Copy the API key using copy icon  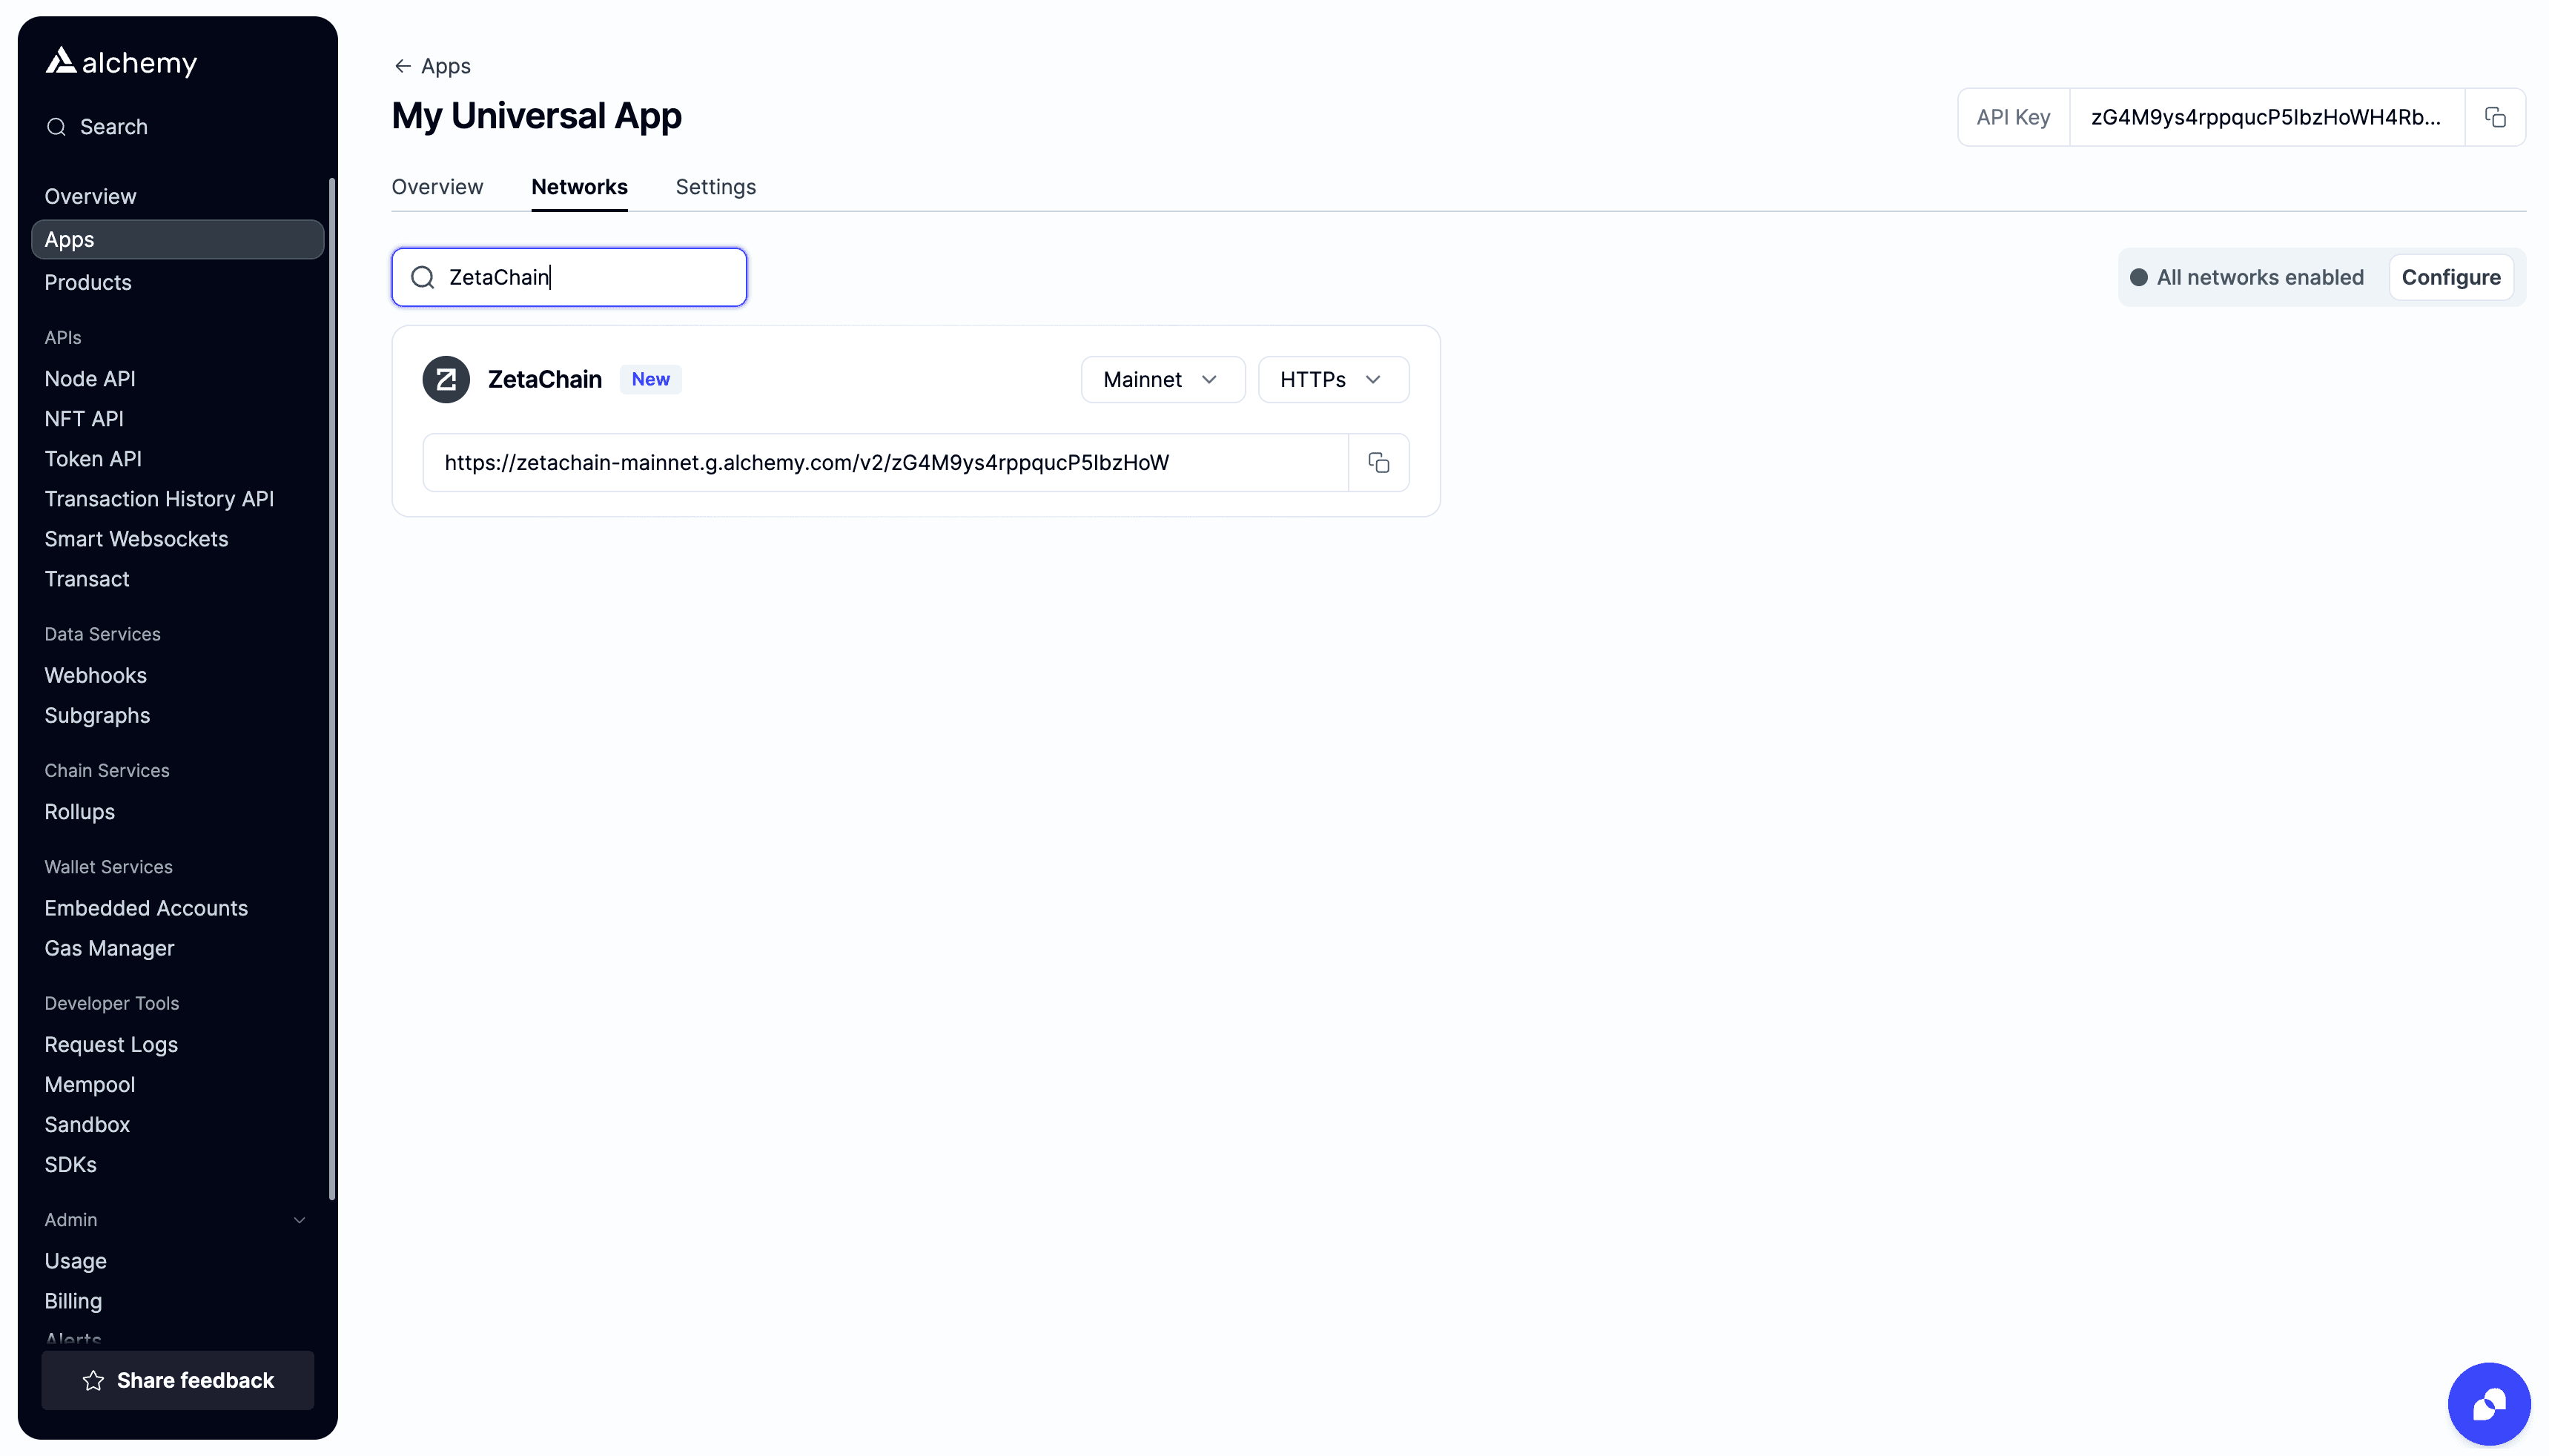tap(2495, 117)
